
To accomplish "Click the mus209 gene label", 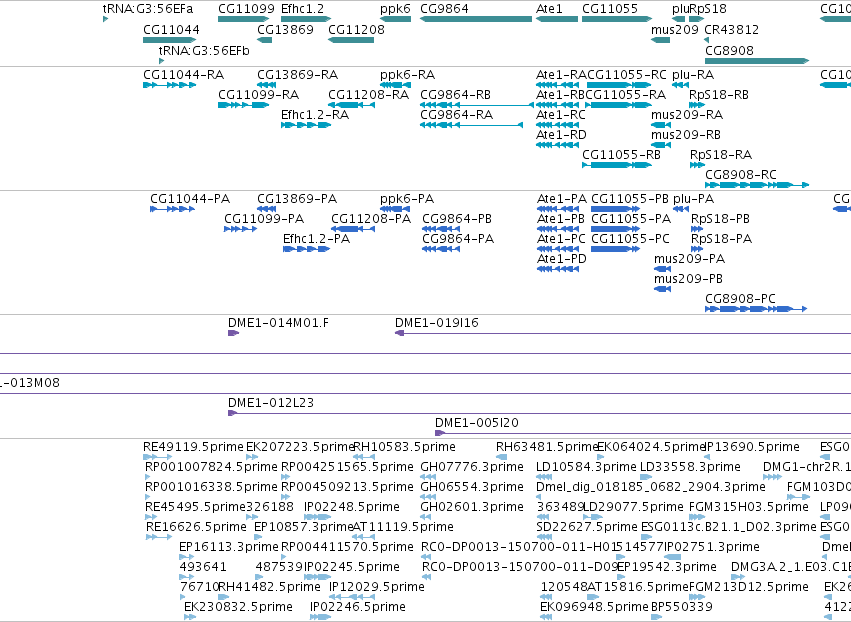I will pos(675,29).
